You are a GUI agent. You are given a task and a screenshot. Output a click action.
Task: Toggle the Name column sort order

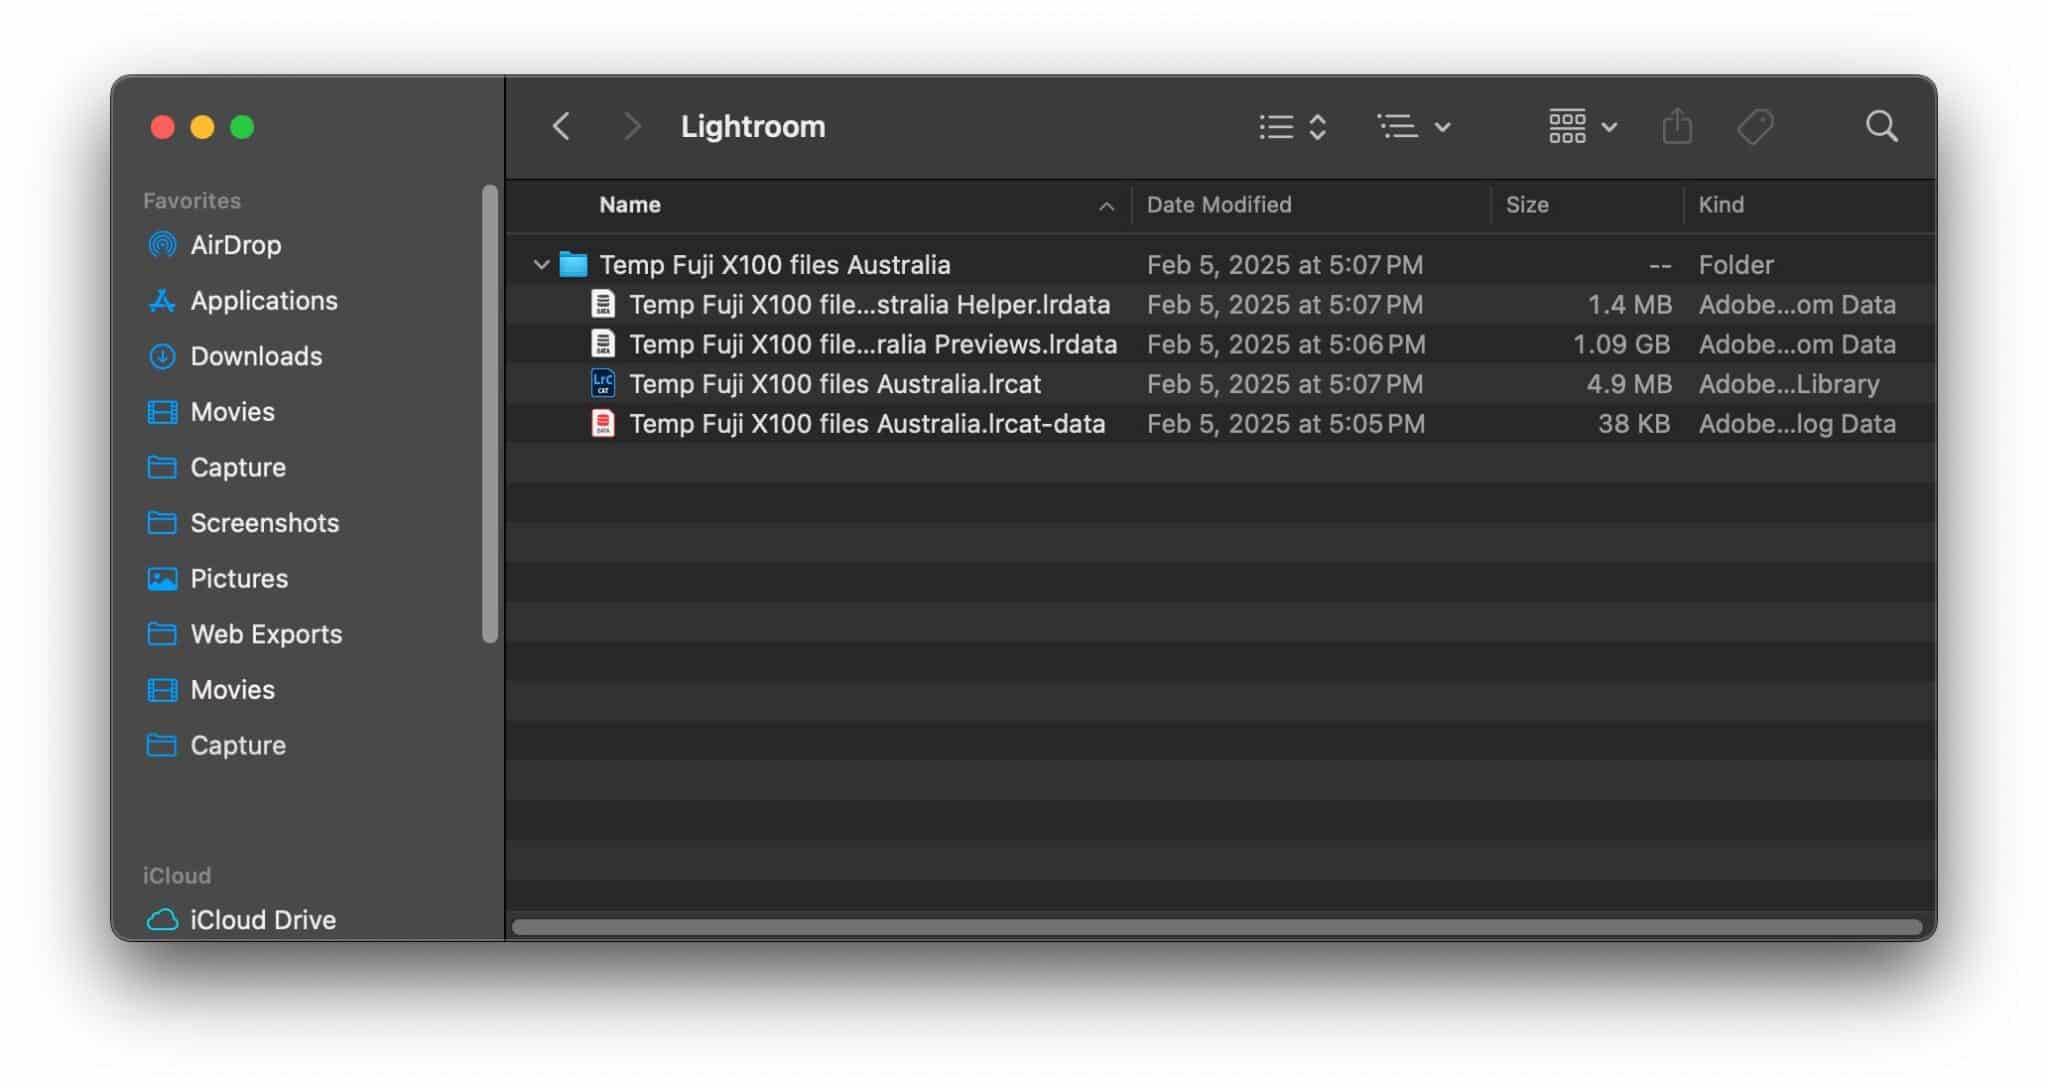point(629,205)
